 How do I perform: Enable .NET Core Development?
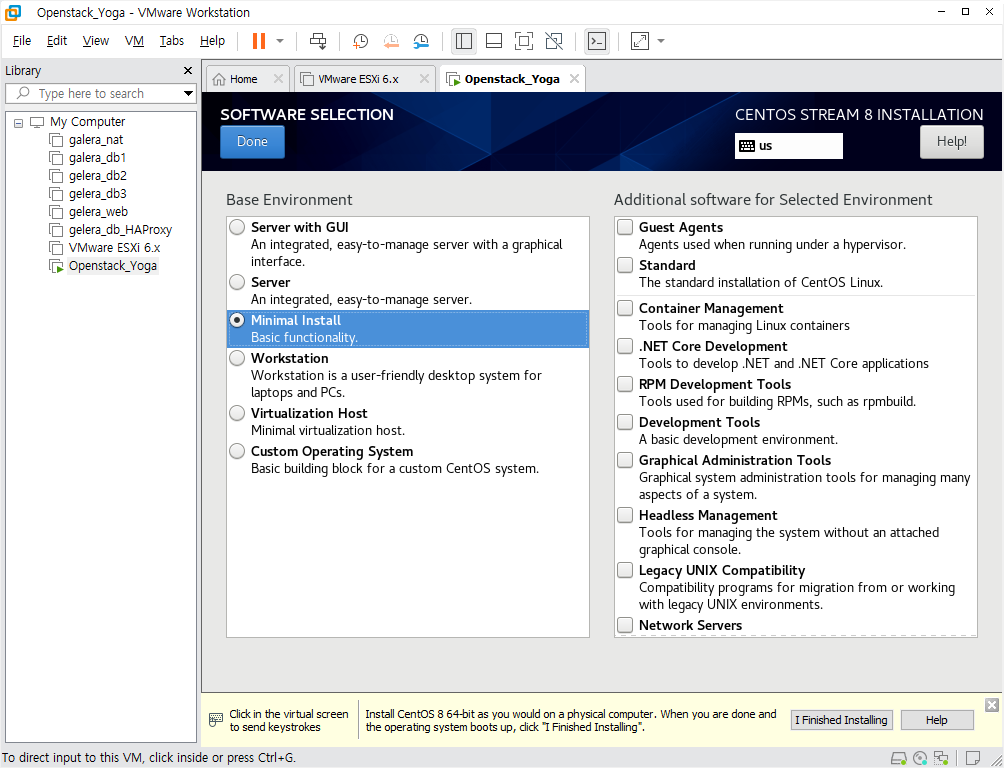point(625,346)
